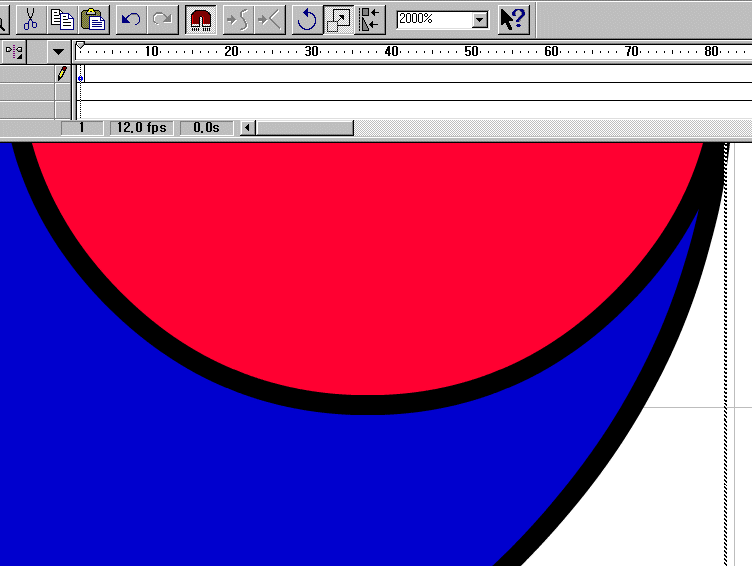Click the Align icon
This screenshot has height=566, width=752.
(x=370, y=20)
